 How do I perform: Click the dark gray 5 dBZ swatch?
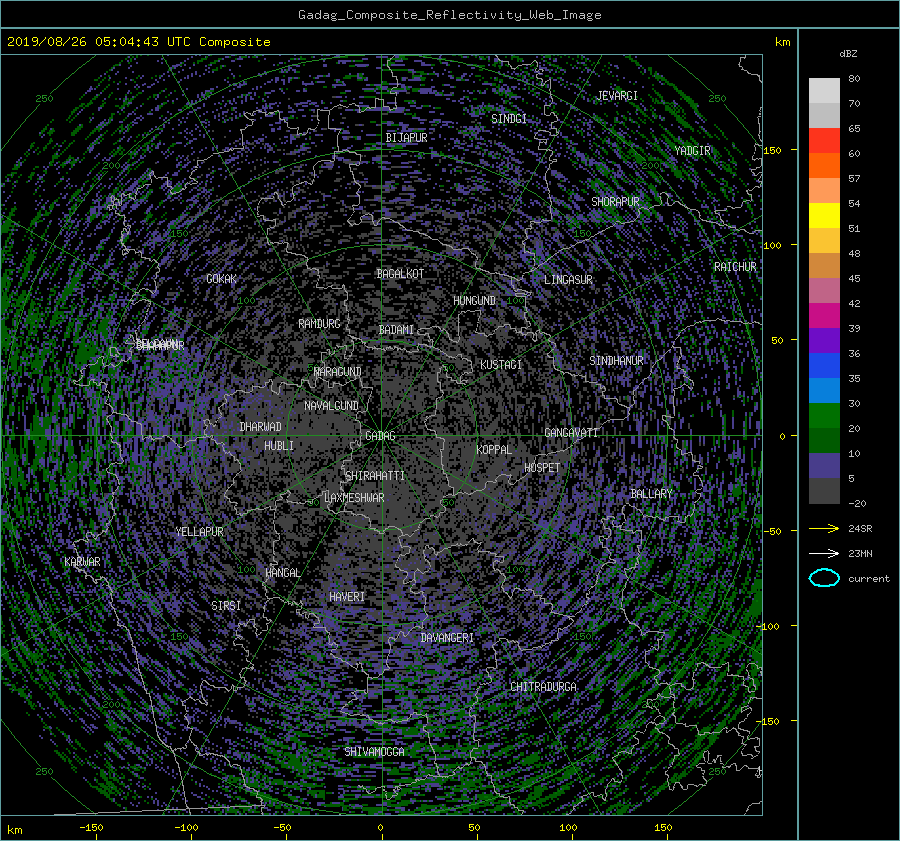click(x=824, y=490)
